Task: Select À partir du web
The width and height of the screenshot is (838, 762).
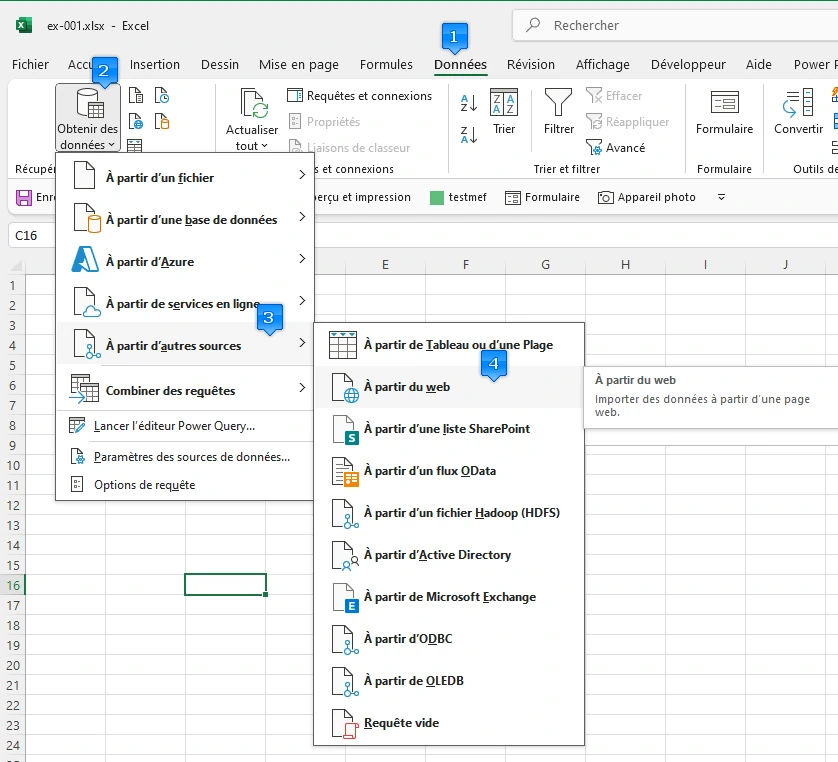Action: [406, 387]
